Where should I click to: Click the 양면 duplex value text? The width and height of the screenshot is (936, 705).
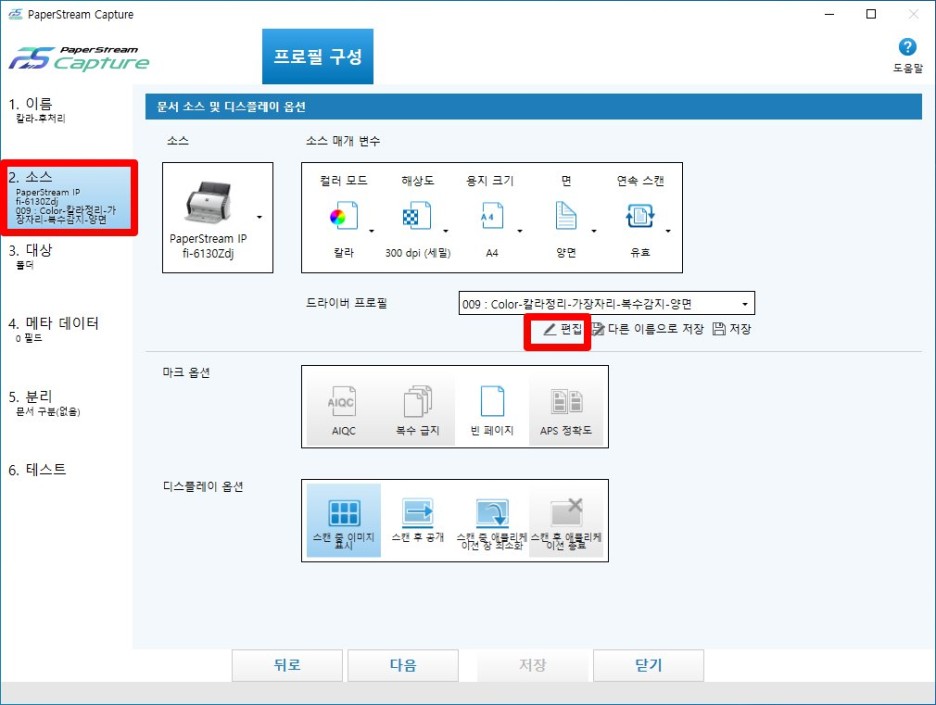coord(566,253)
